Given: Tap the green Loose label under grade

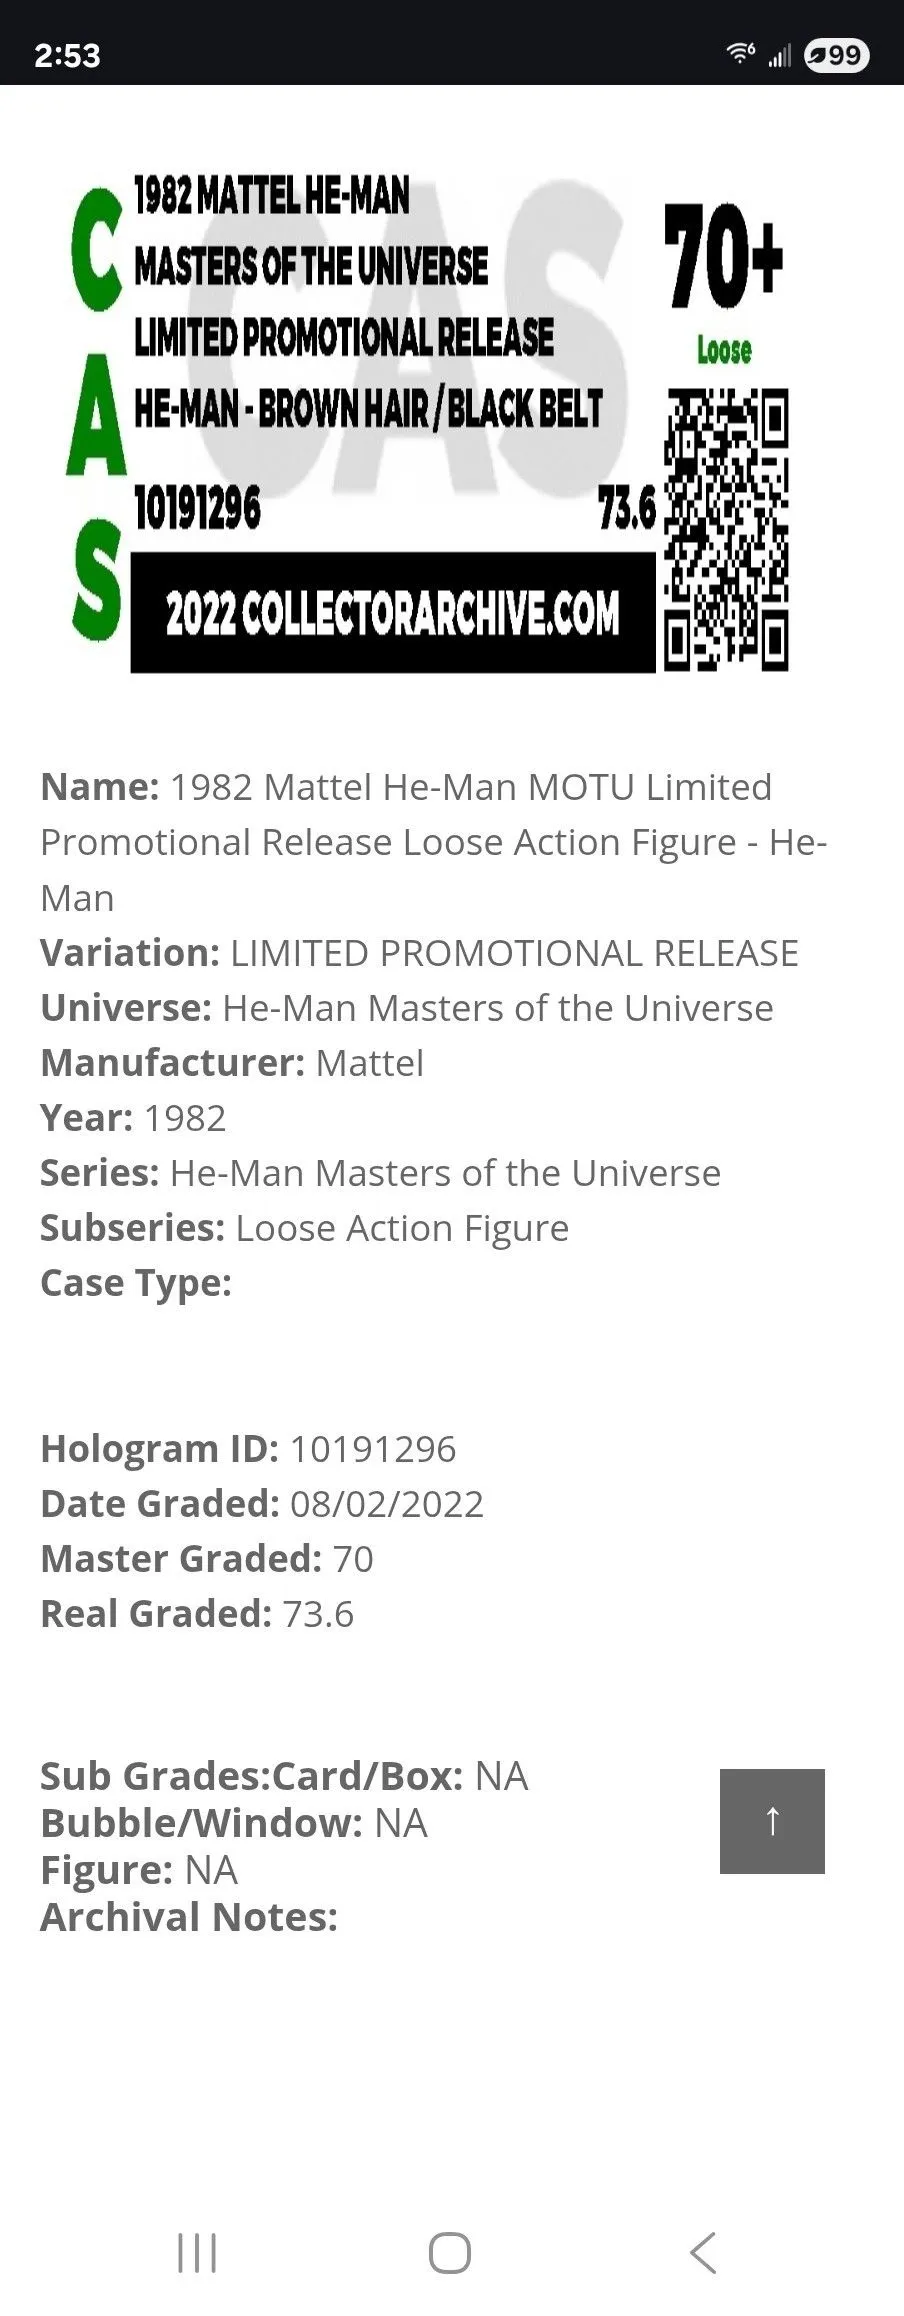Looking at the screenshot, I should [x=724, y=350].
